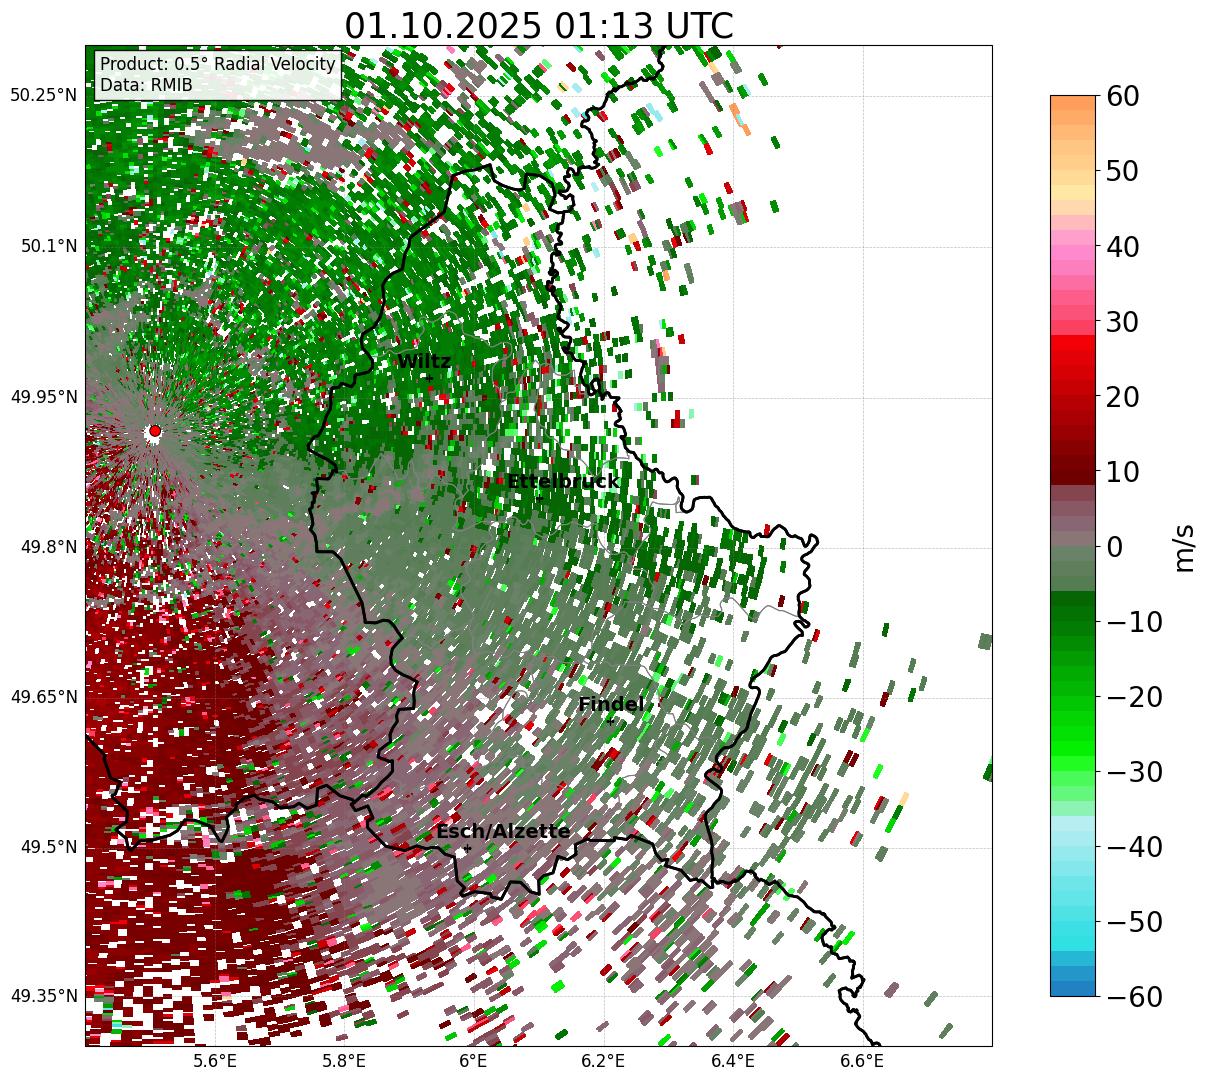Click the title "01.10.2025 01:13 UTC"
The image size is (1207, 1081).
click(538, 26)
